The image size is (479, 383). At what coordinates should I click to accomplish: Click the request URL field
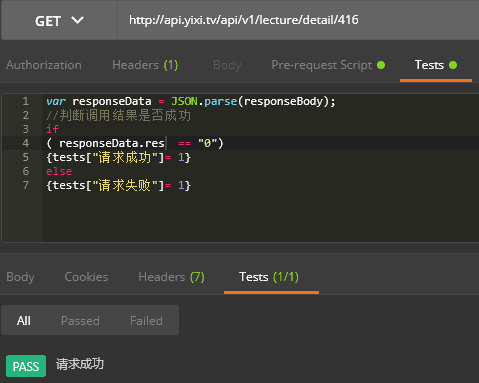[x=298, y=20]
